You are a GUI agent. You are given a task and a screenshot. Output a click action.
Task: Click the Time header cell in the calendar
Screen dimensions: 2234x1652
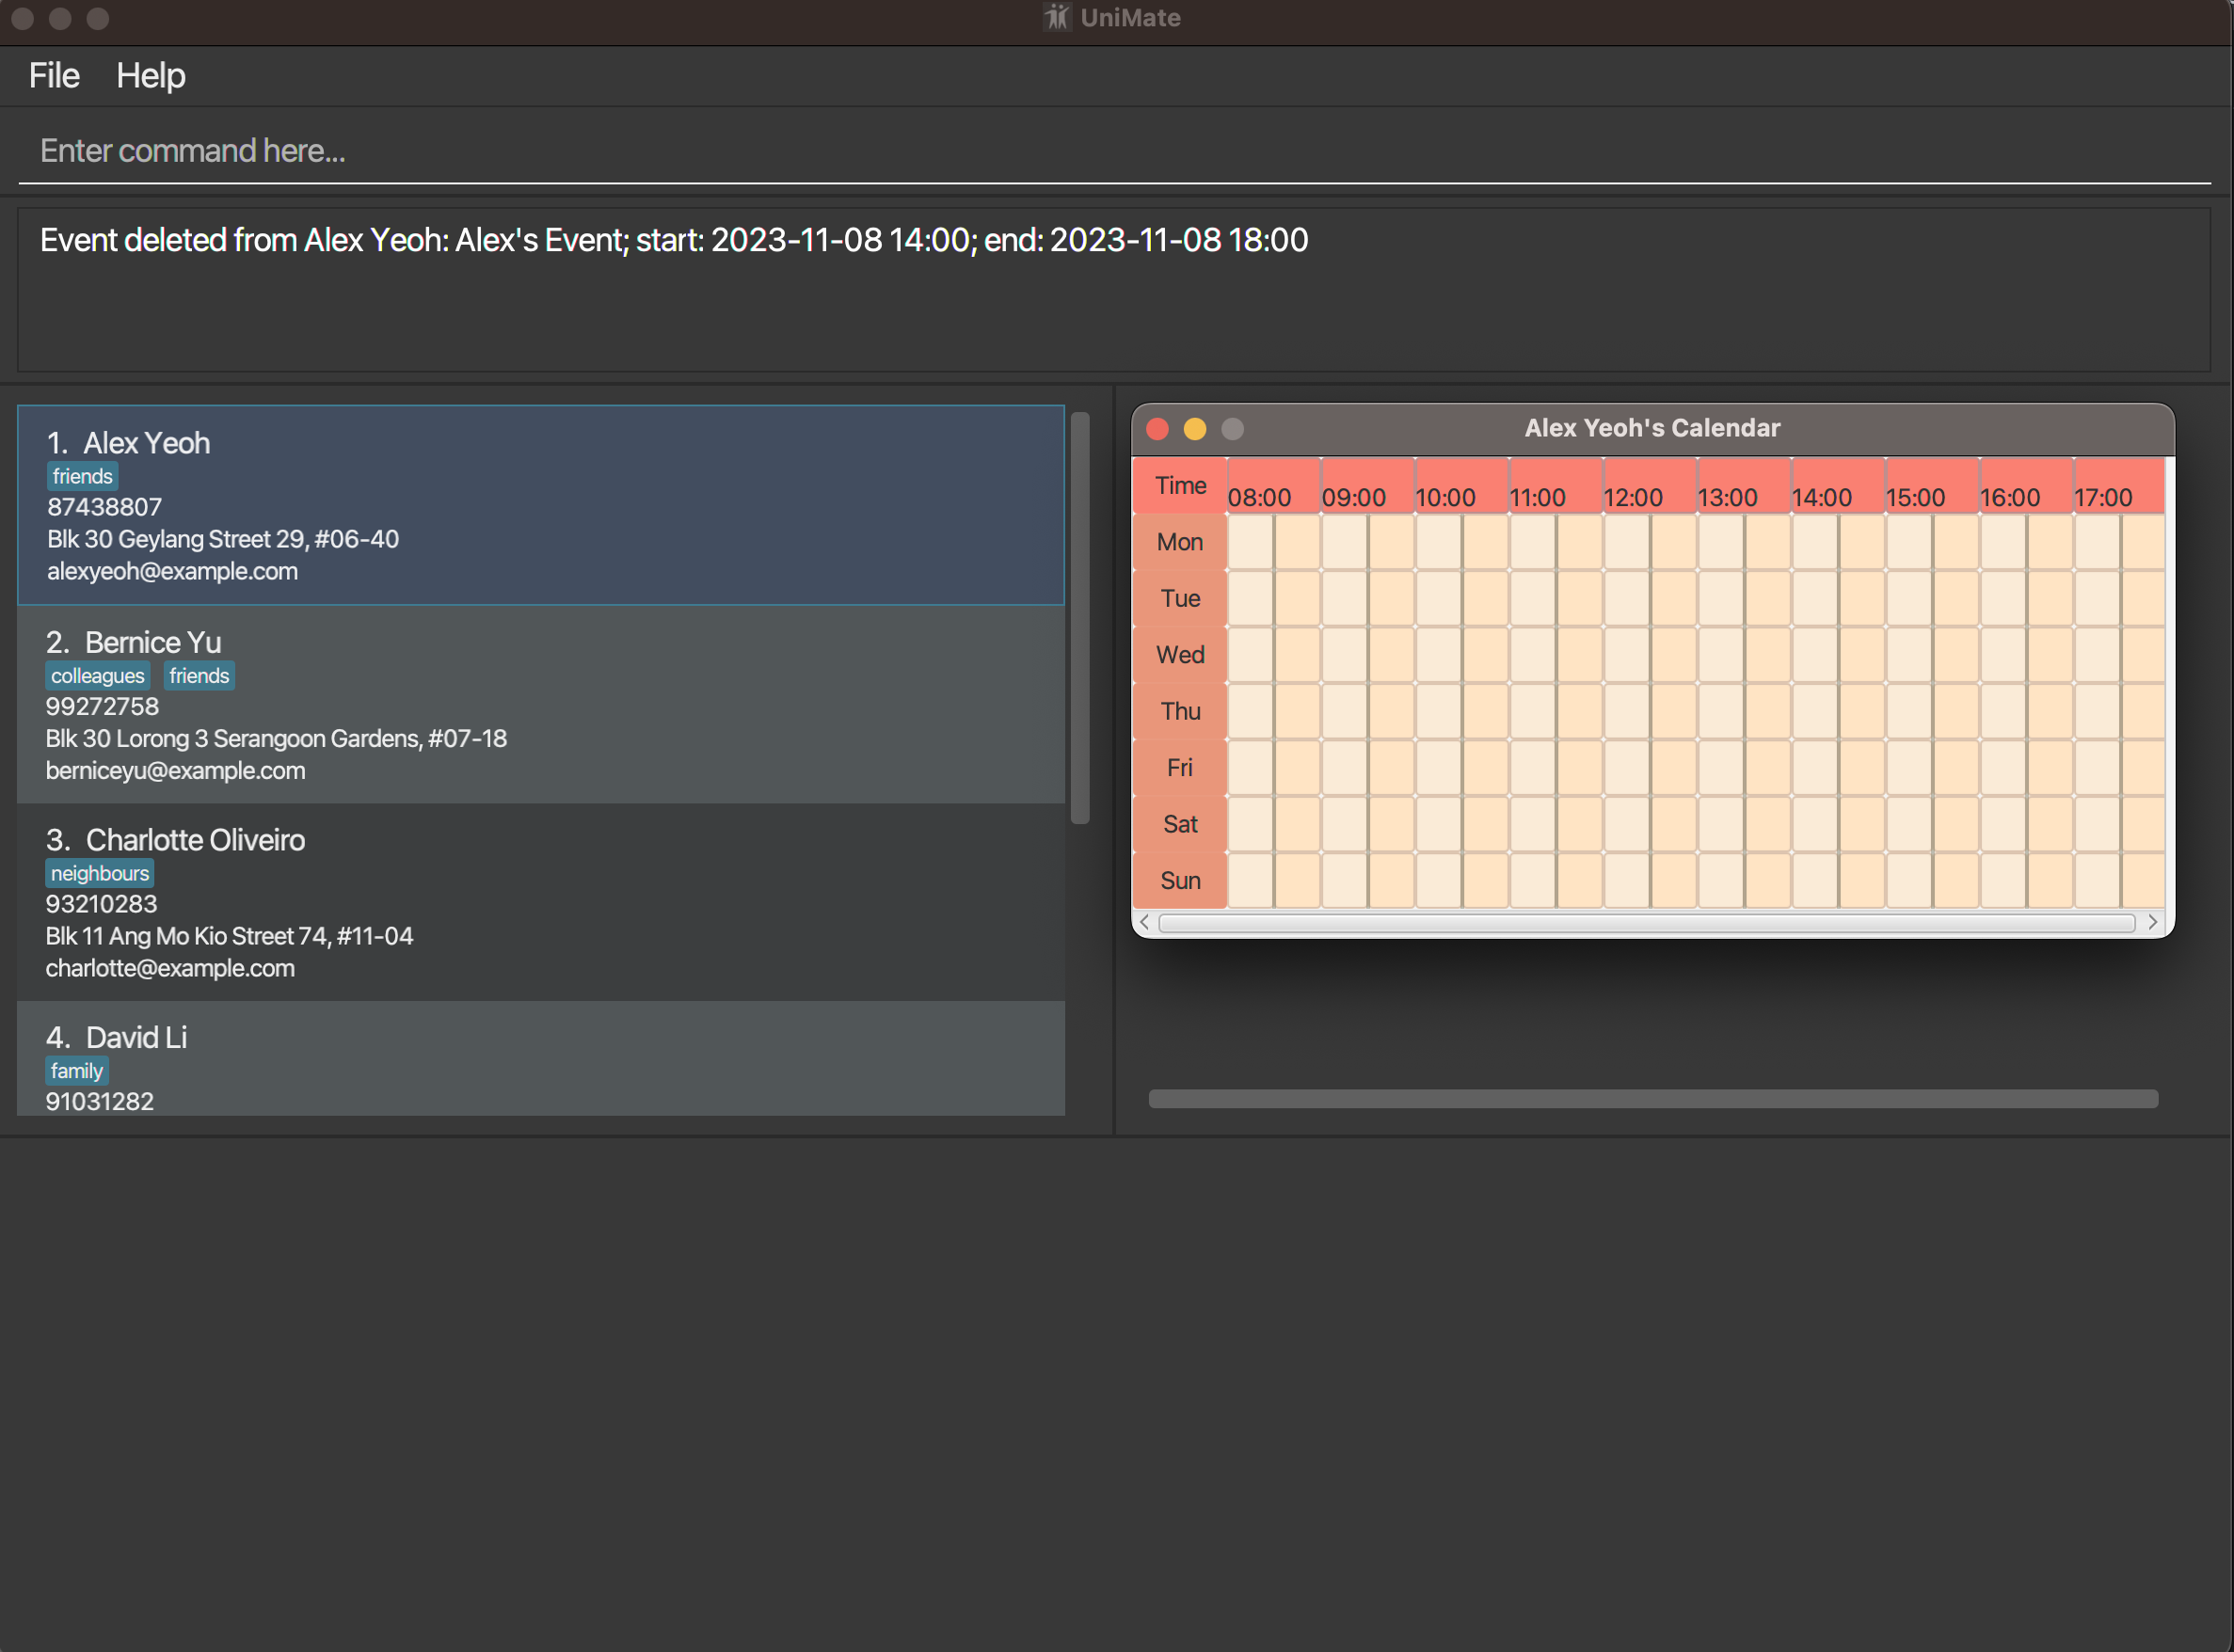(1180, 485)
